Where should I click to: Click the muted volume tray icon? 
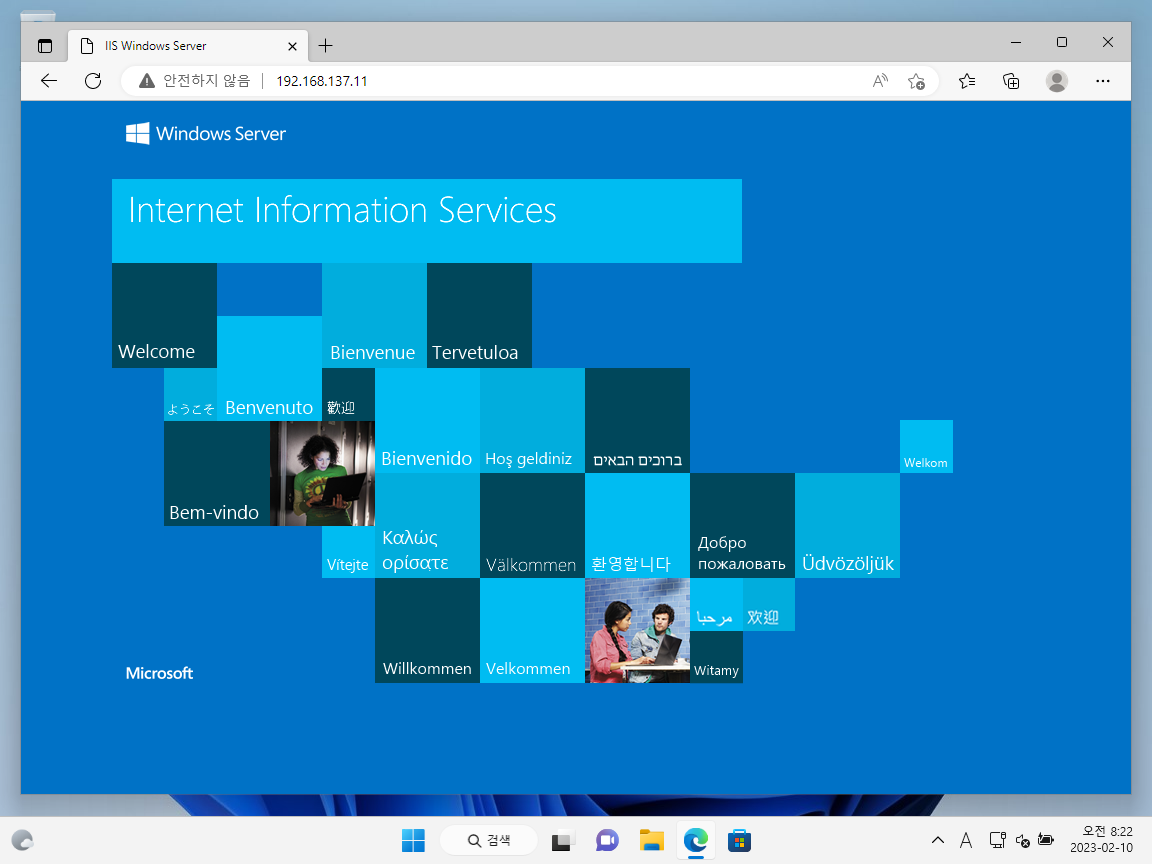click(x=1022, y=840)
